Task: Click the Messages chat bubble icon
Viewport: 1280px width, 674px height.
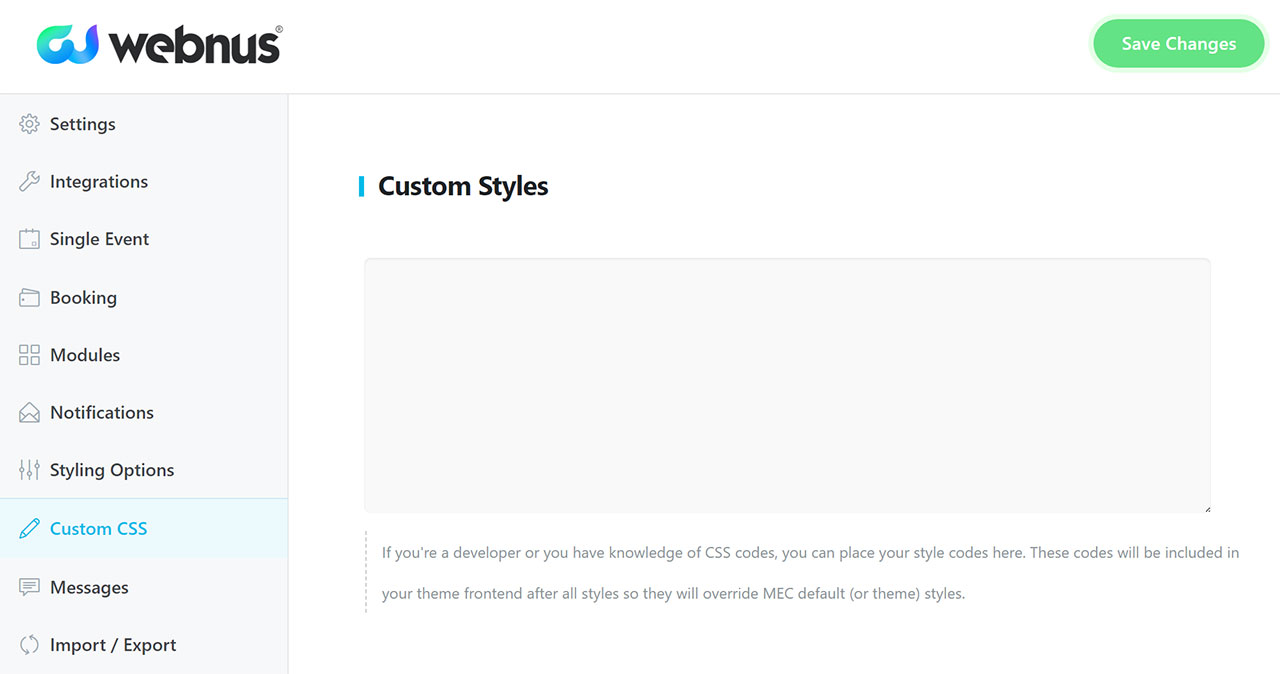Action: tap(29, 587)
